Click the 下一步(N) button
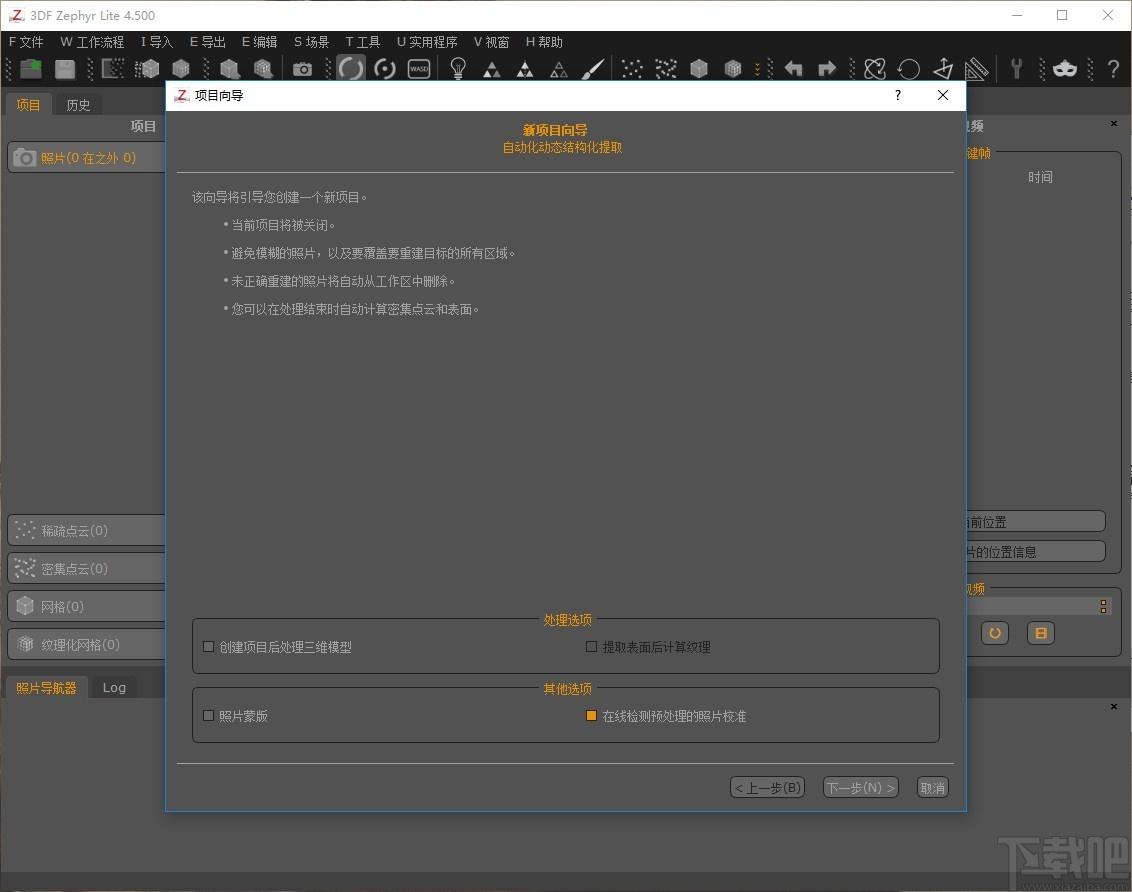This screenshot has height=892, width=1132. [x=861, y=787]
